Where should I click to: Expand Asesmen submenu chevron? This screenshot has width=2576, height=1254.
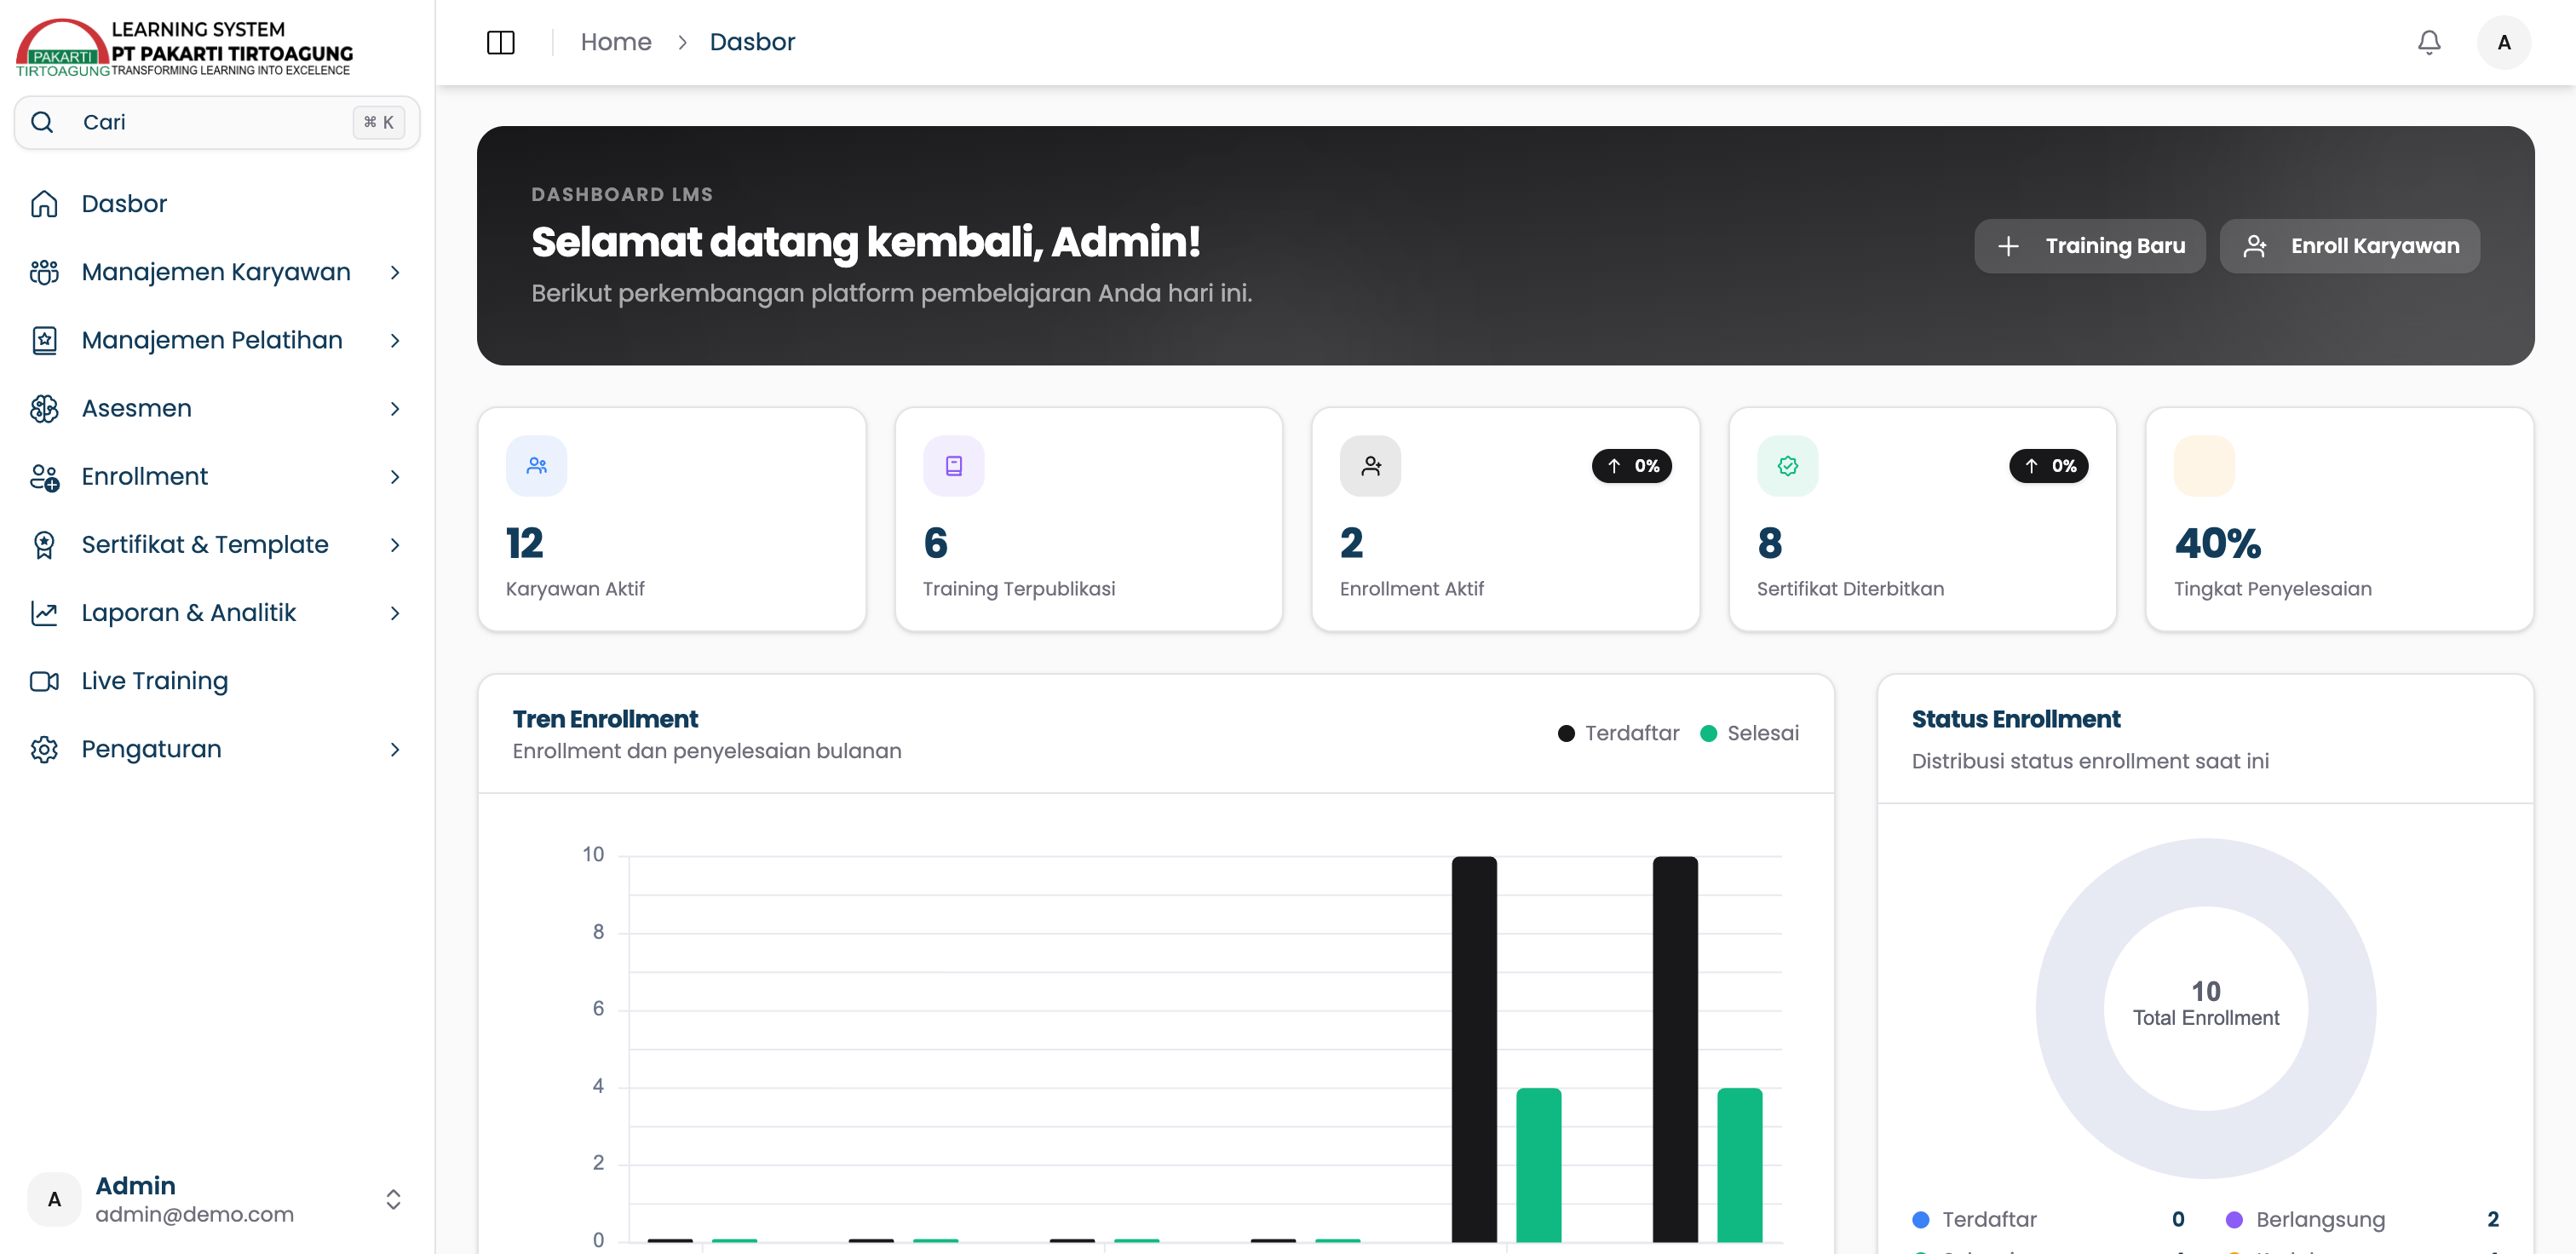[395, 408]
